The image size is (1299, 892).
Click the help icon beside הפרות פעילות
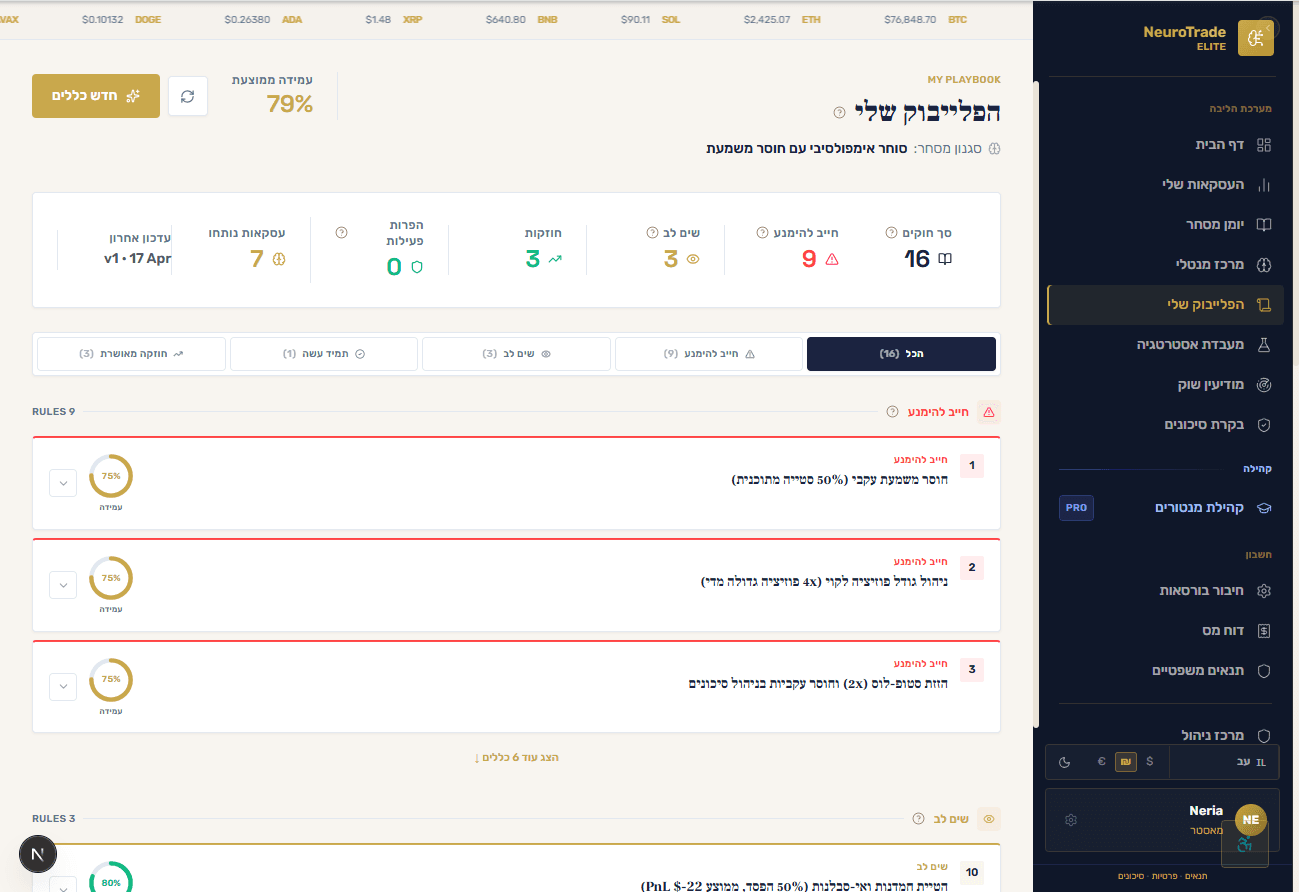click(x=341, y=233)
